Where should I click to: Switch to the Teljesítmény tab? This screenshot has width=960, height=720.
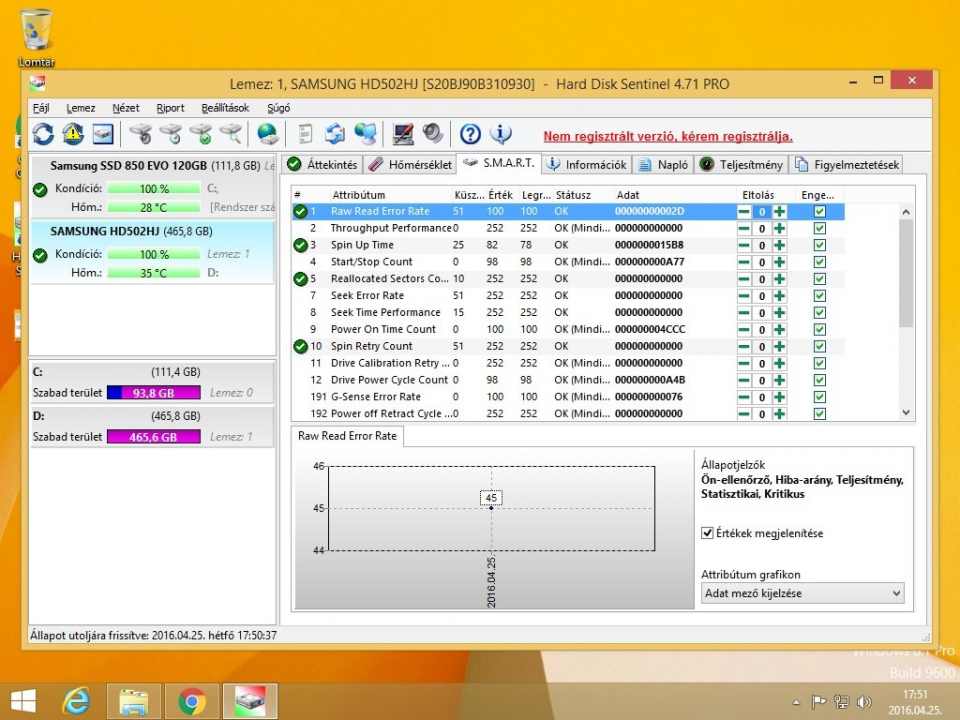click(741, 165)
